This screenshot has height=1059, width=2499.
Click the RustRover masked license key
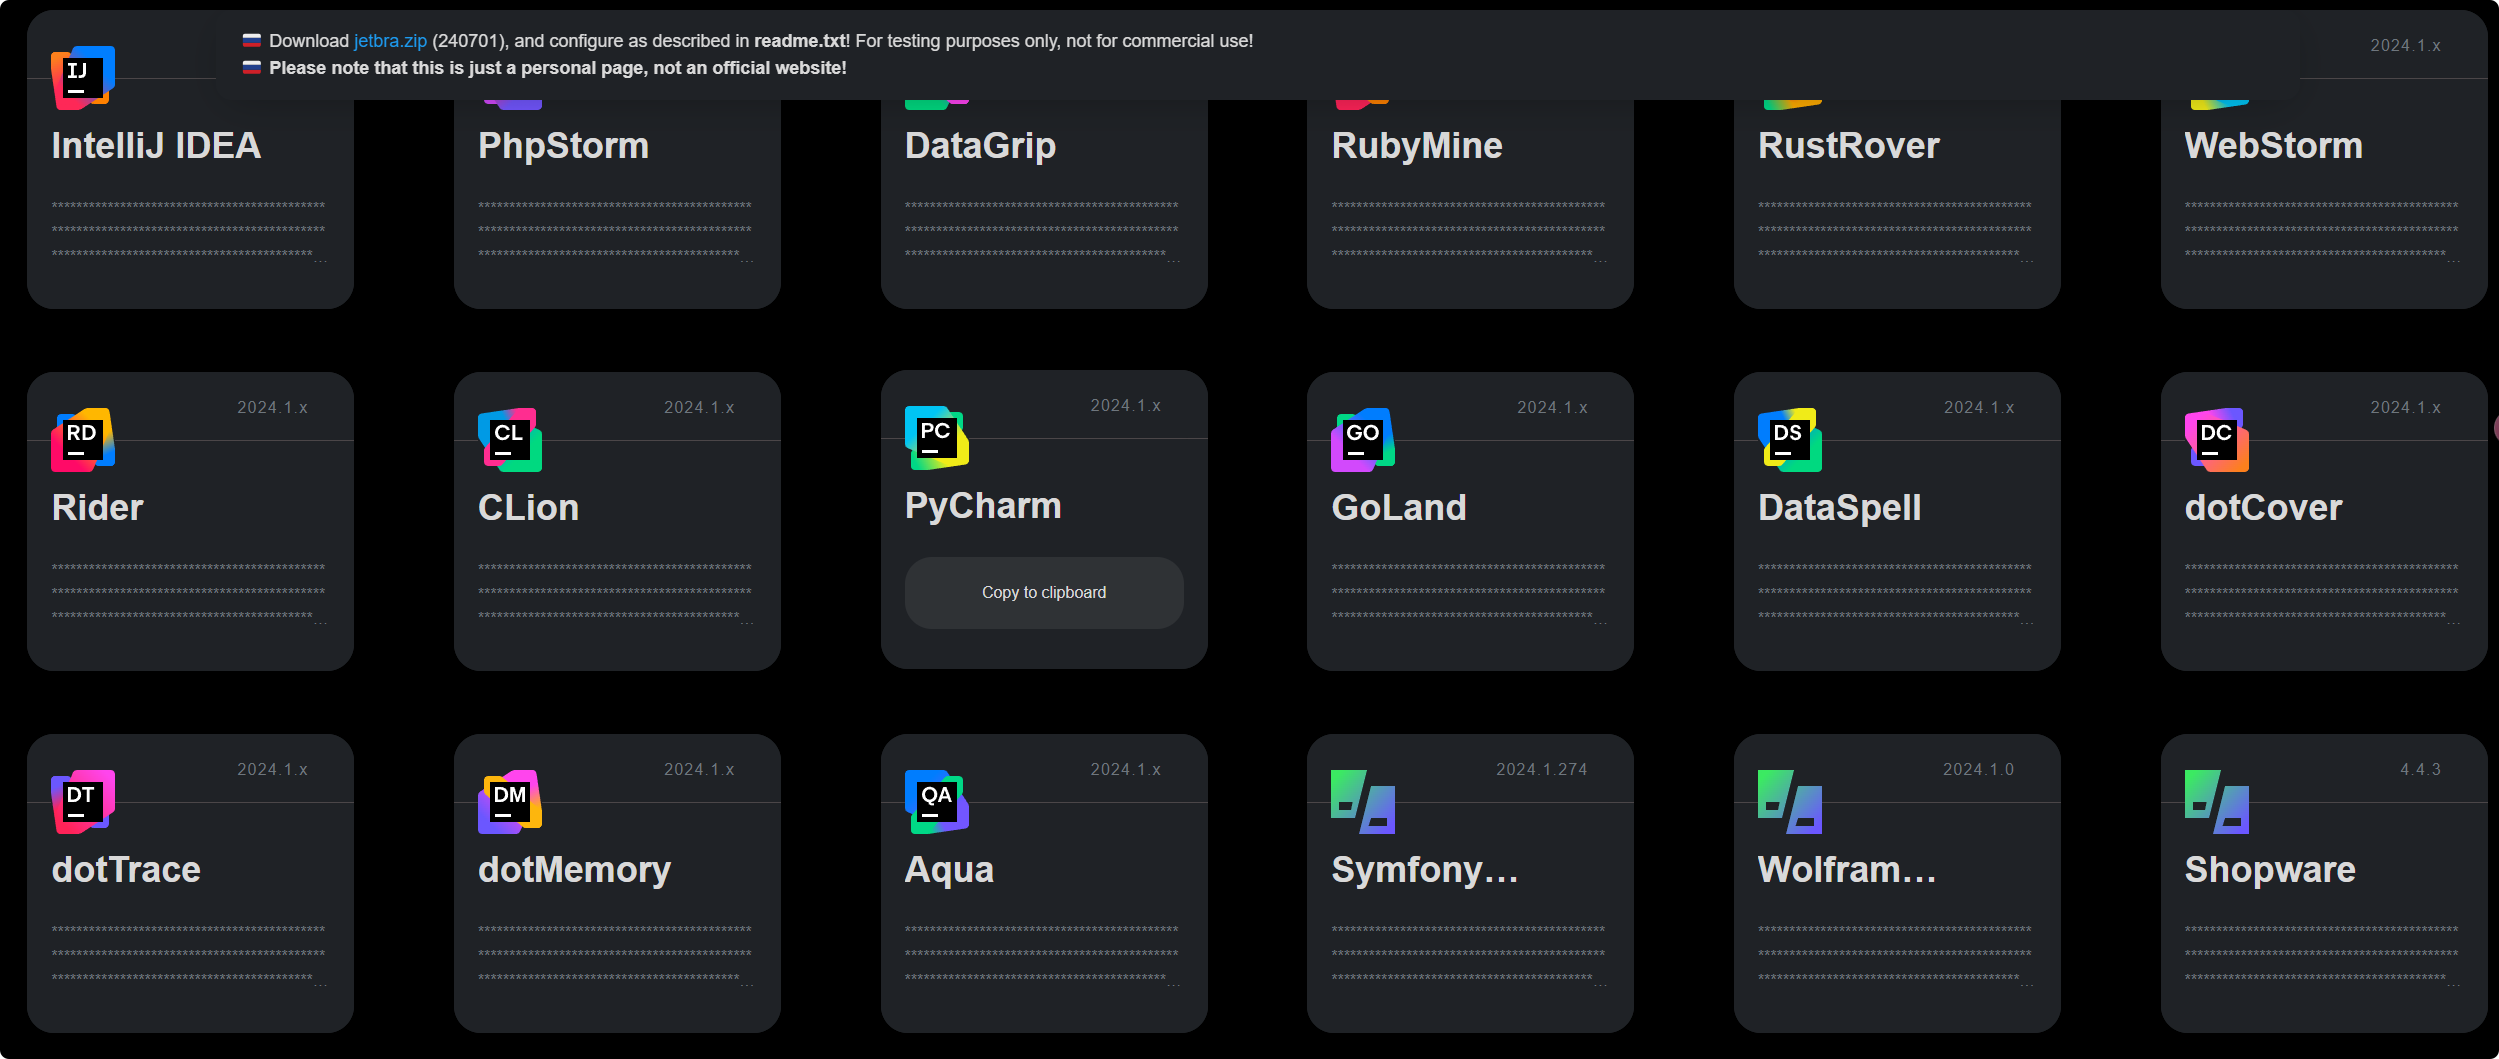point(1896,230)
